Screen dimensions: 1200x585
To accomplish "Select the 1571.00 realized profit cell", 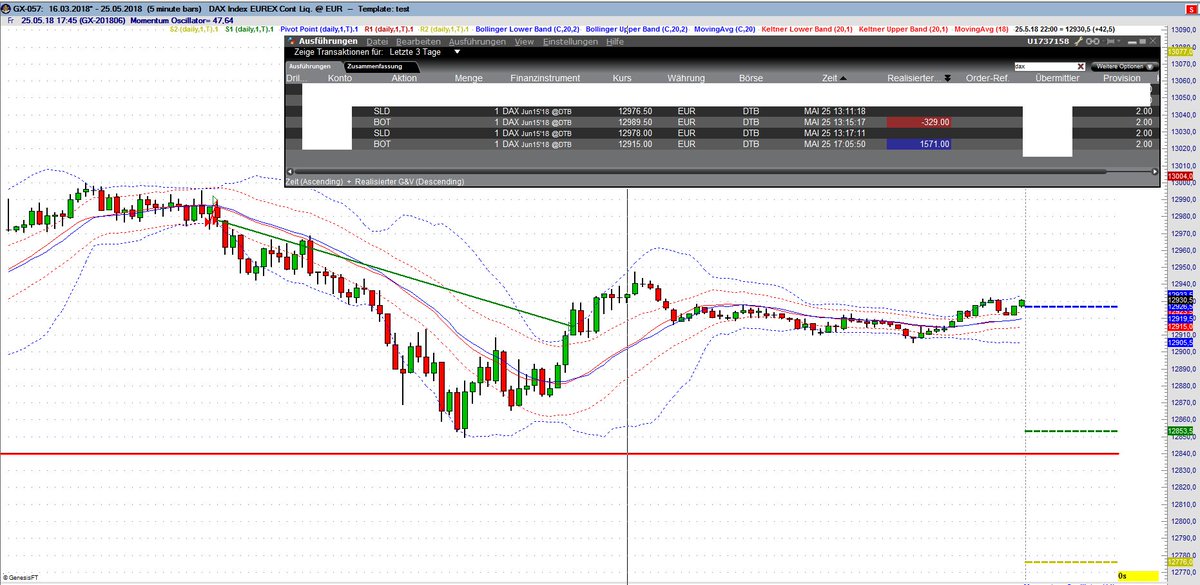I will tap(919, 144).
